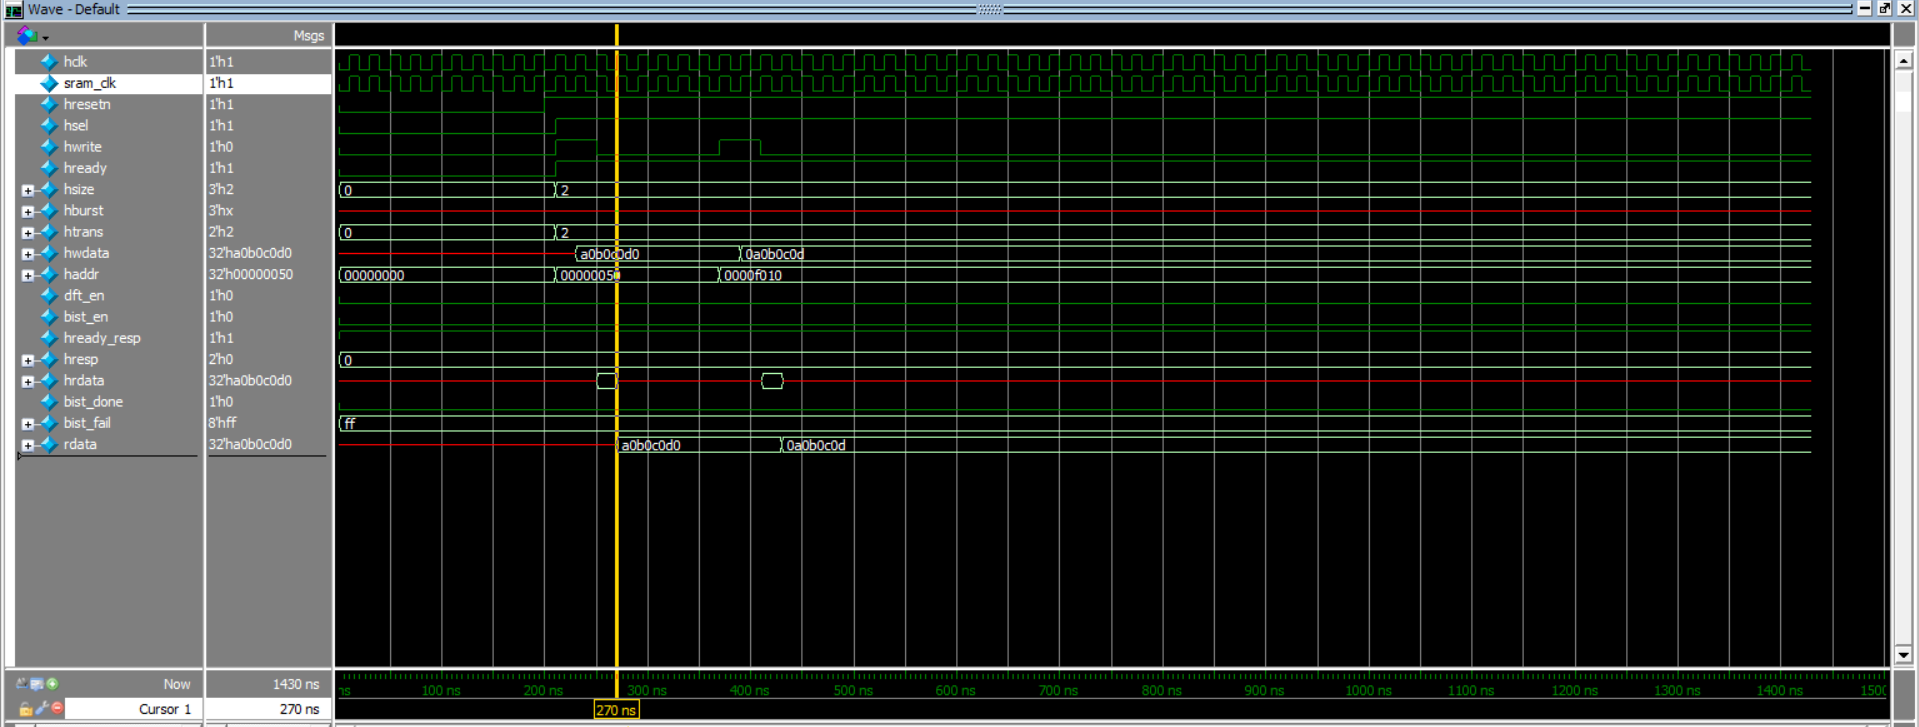Viewport: 1919px width, 727px height.
Task: Select the 2'h0 value of hresp
Action: click(221, 359)
